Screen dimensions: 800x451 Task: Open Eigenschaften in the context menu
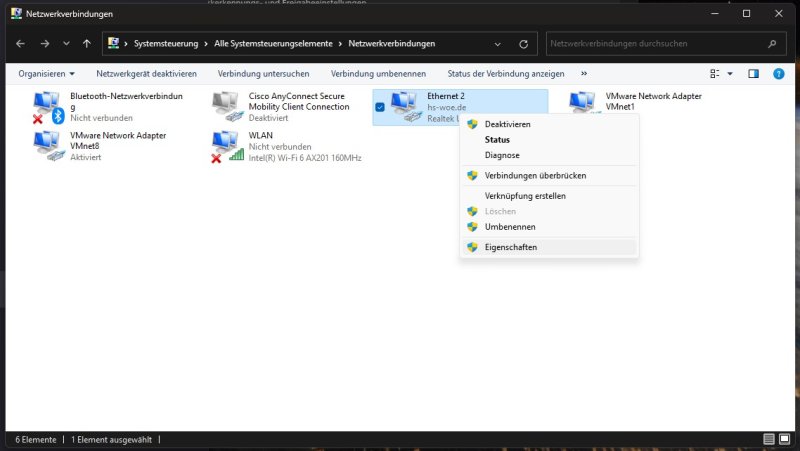click(x=549, y=247)
